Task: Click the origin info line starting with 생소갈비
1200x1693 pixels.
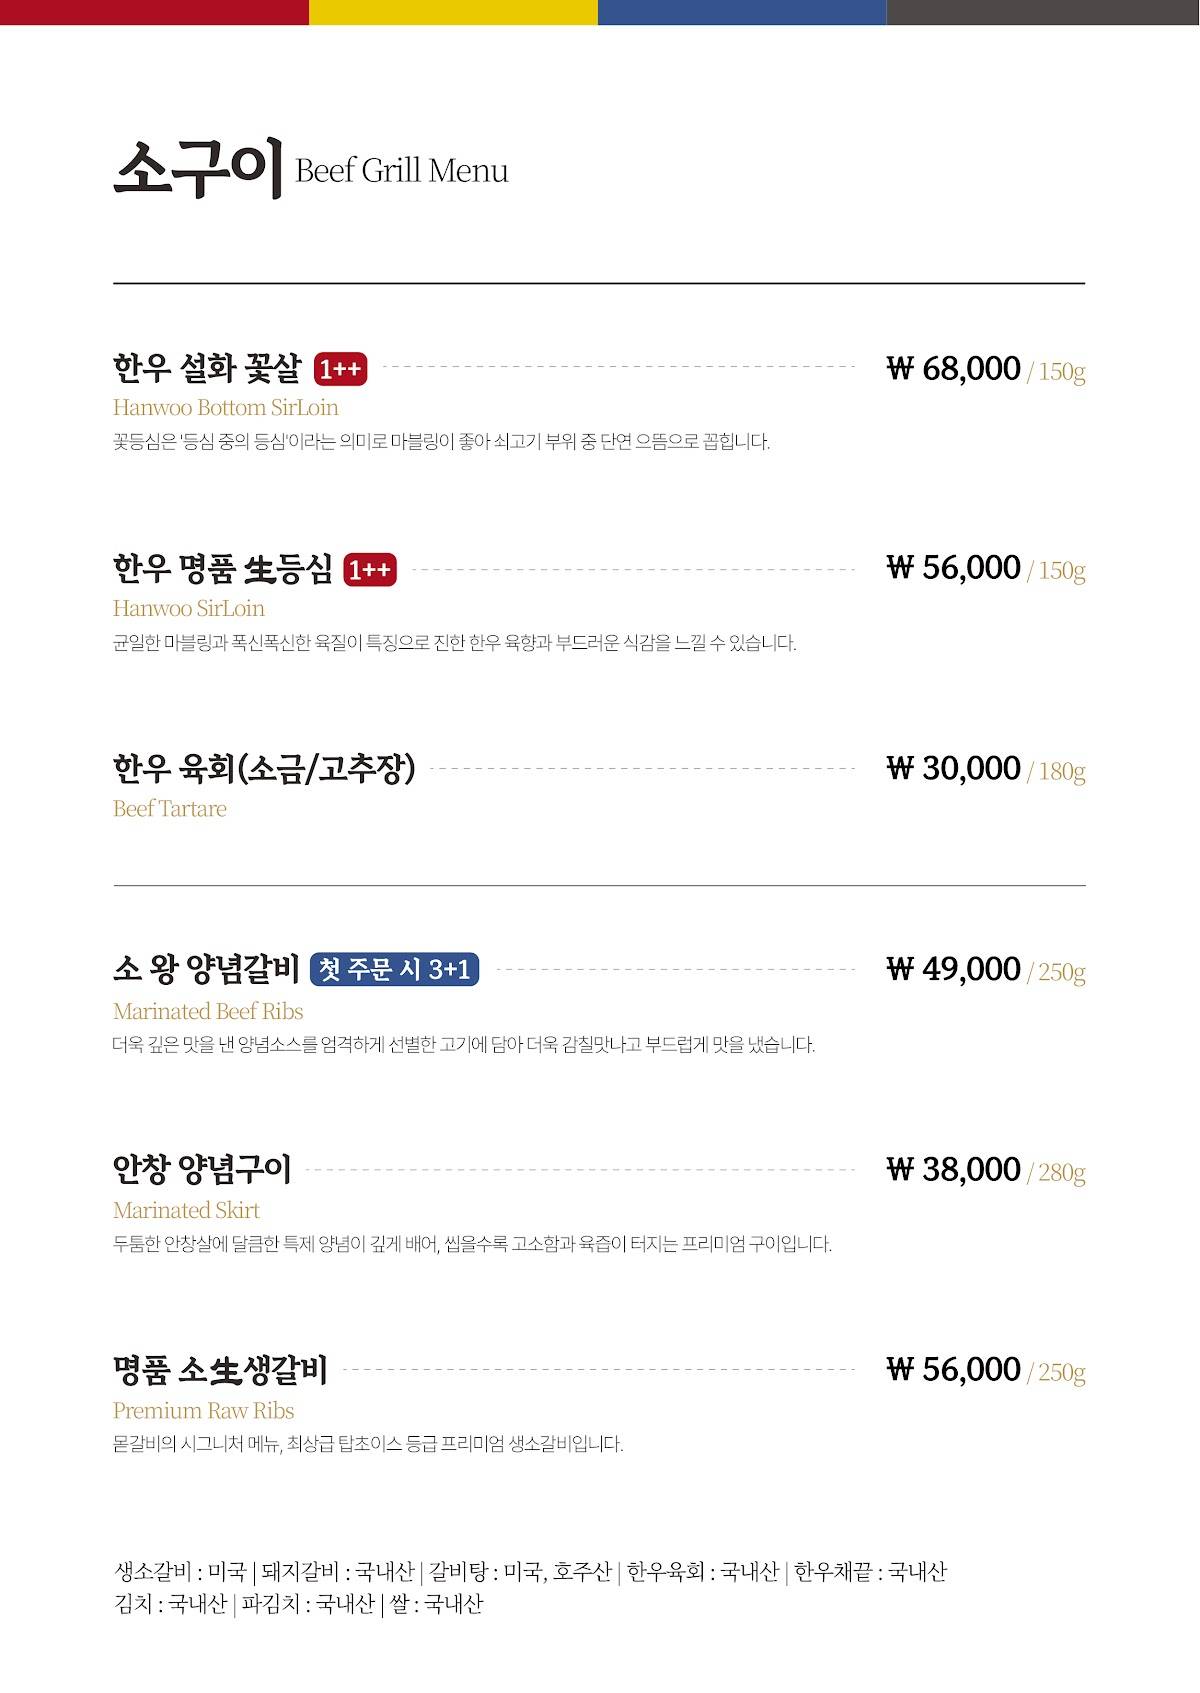Action: click(x=530, y=1572)
